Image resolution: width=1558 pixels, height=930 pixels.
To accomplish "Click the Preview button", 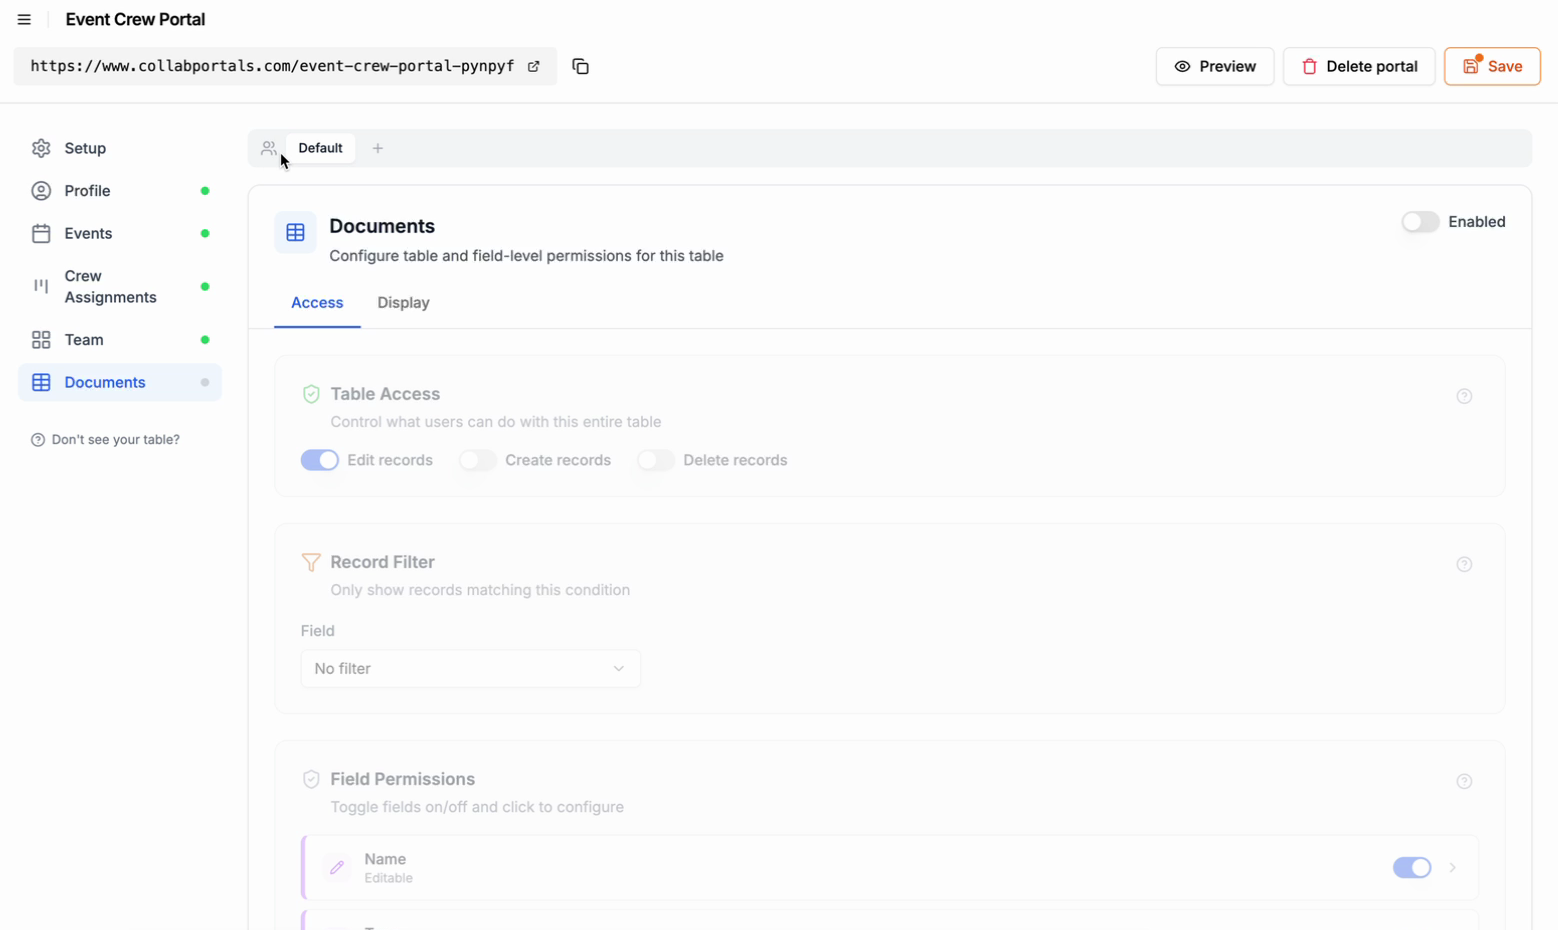I will tap(1215, 66).
